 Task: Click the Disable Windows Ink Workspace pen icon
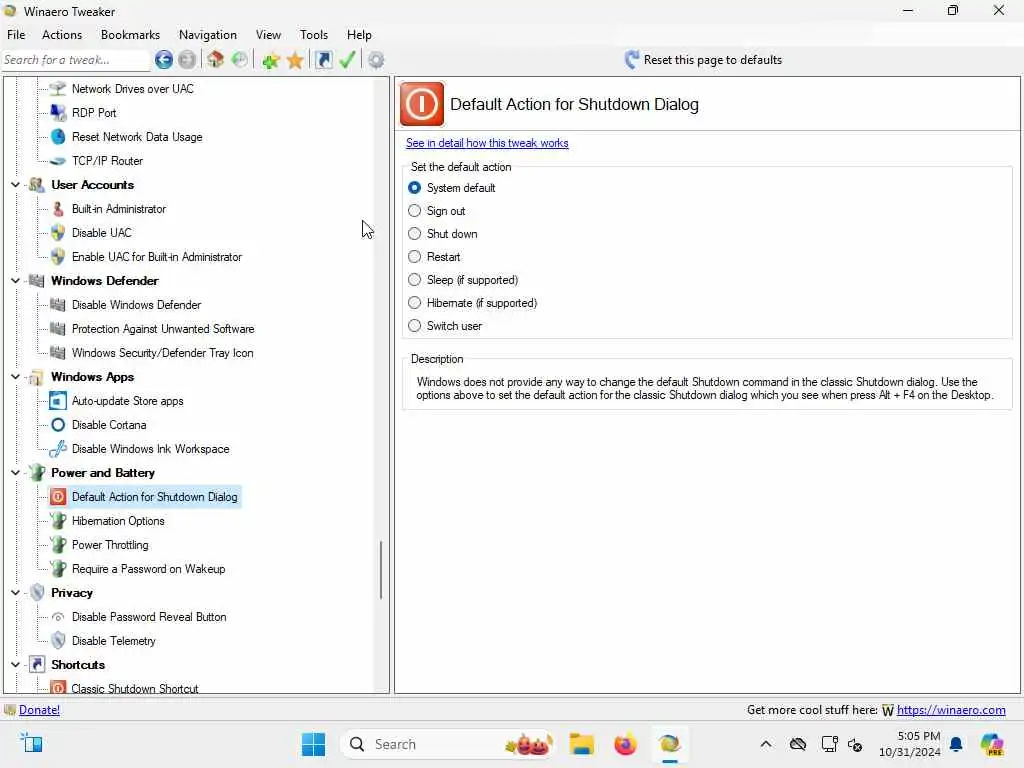pyautogui.click(x=58, y=449)
